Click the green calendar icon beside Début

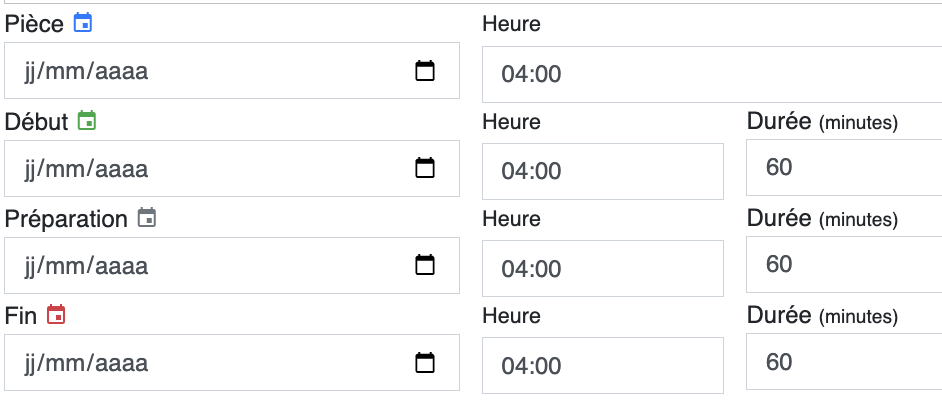(87, 121)
